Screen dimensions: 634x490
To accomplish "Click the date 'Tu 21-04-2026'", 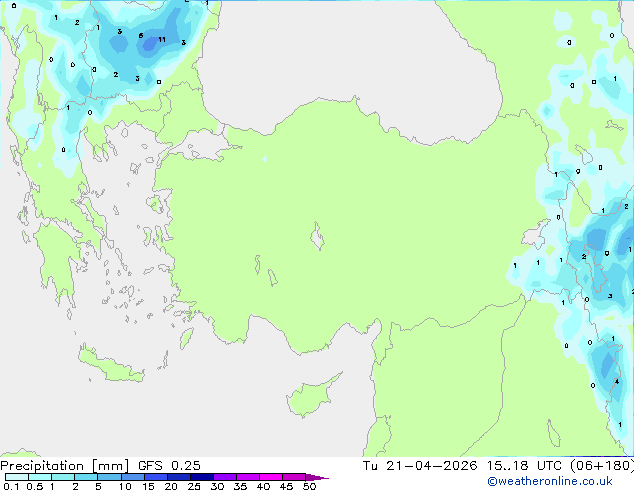I will (420, 466).
